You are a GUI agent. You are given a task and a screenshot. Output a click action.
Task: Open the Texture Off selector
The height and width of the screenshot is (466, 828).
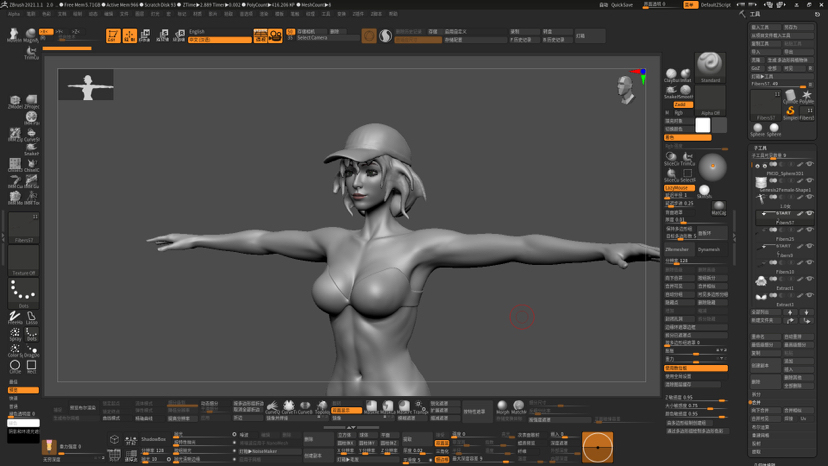click(23, 260)
